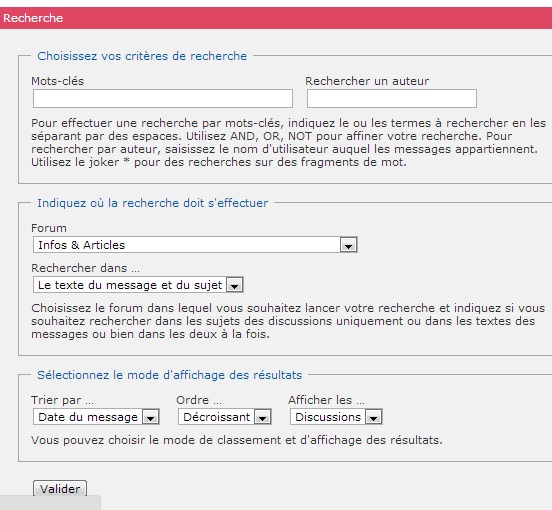
Task: Click the Ordre ... label
Action: click(199, 400)
